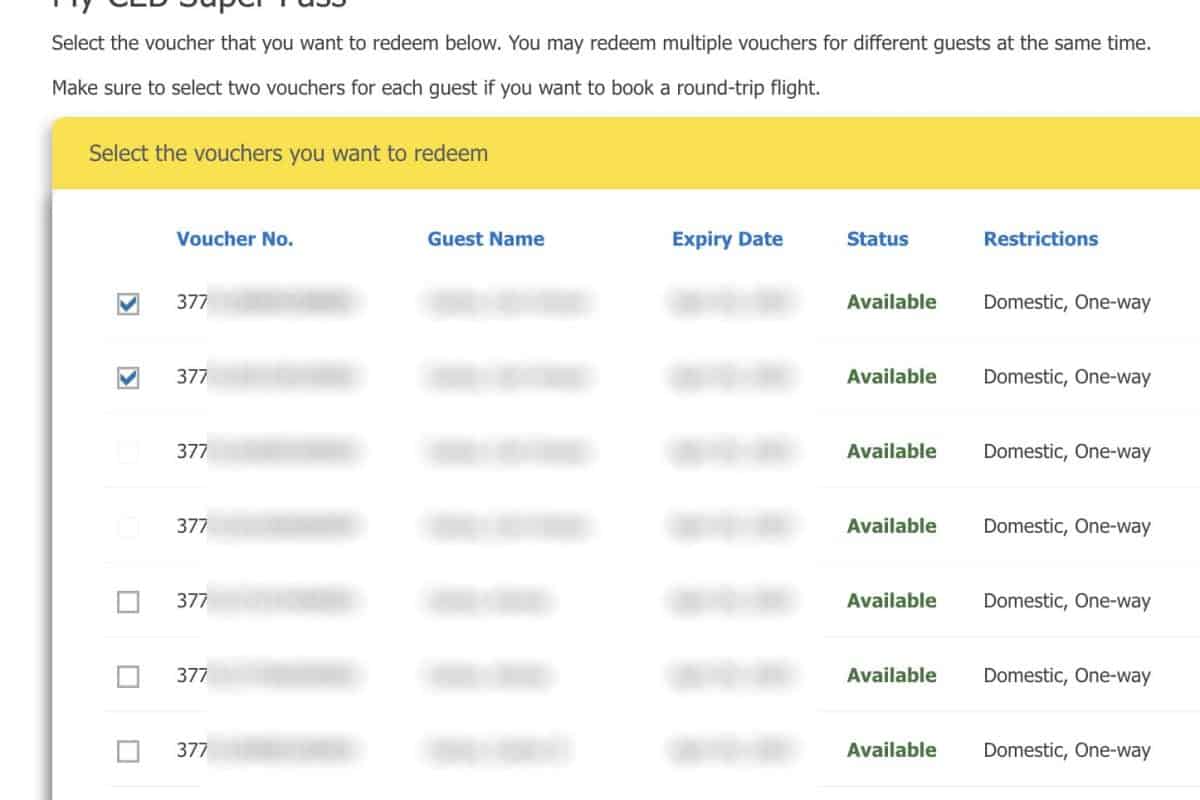Click the first row's Domestic, One-way restriction
Viewport: 1200px width, 800px height.
coord(1066,302)
